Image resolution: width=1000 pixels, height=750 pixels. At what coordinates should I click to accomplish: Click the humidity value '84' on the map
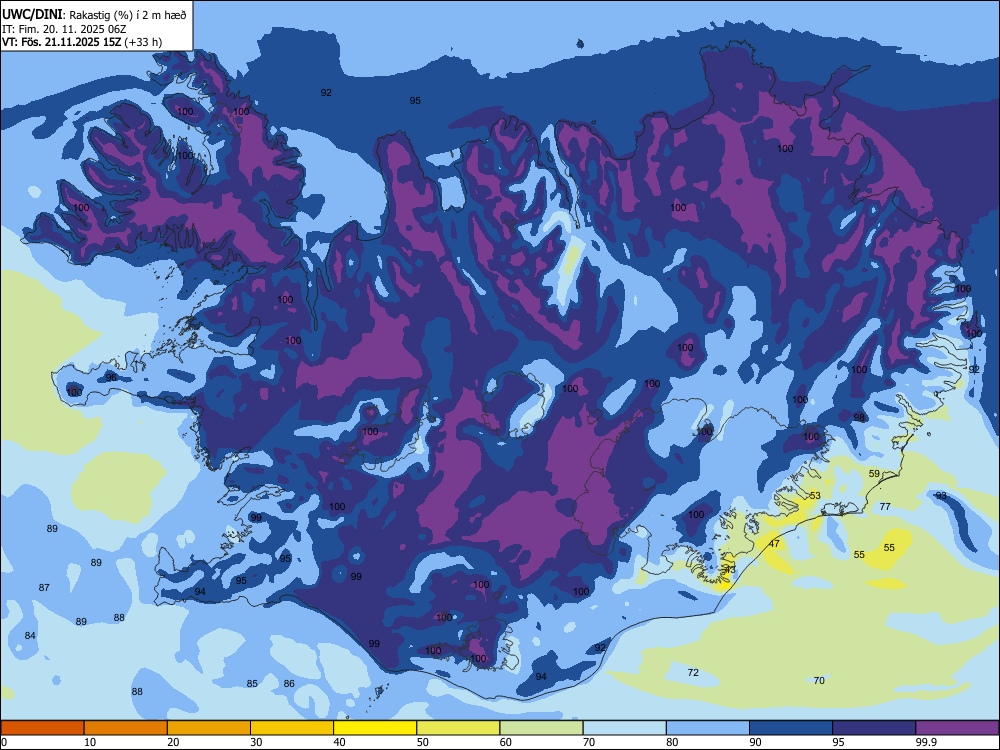[x=30, y=635]
